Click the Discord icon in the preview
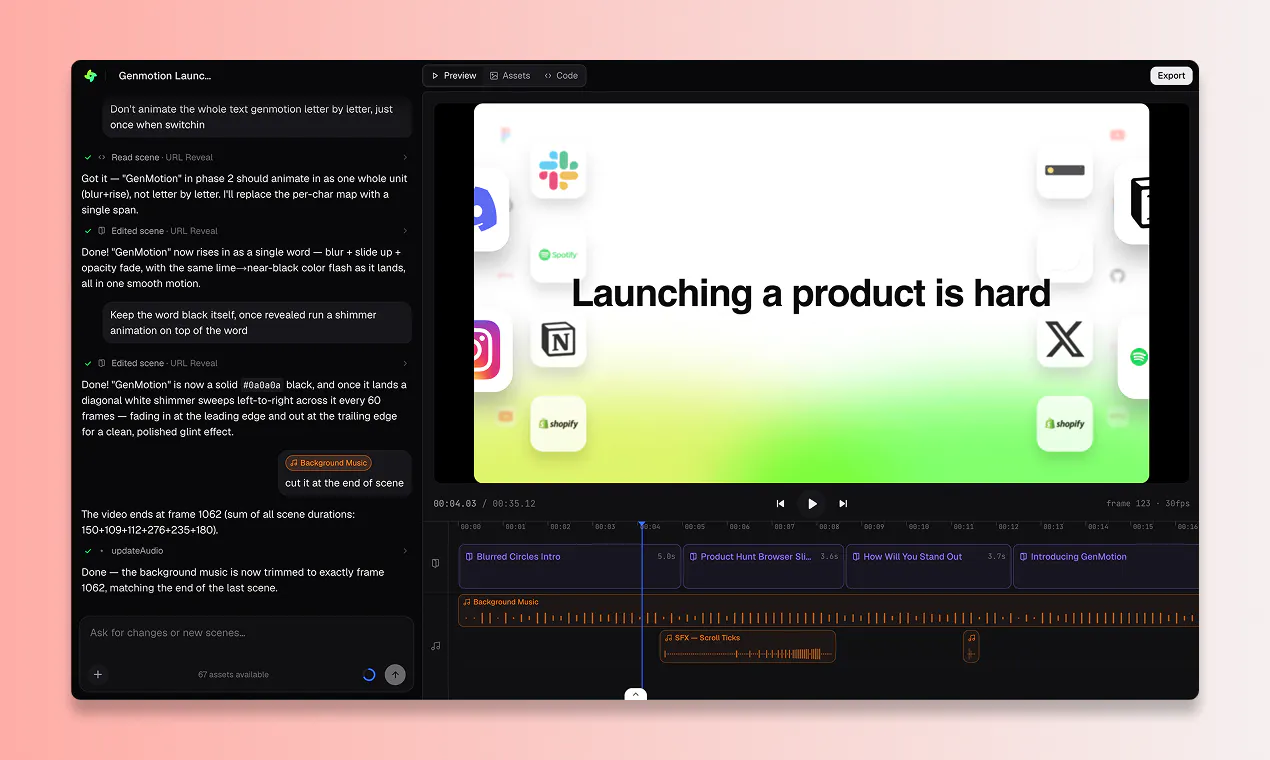This screenshot has height=760, width=1270. [487, 209]
